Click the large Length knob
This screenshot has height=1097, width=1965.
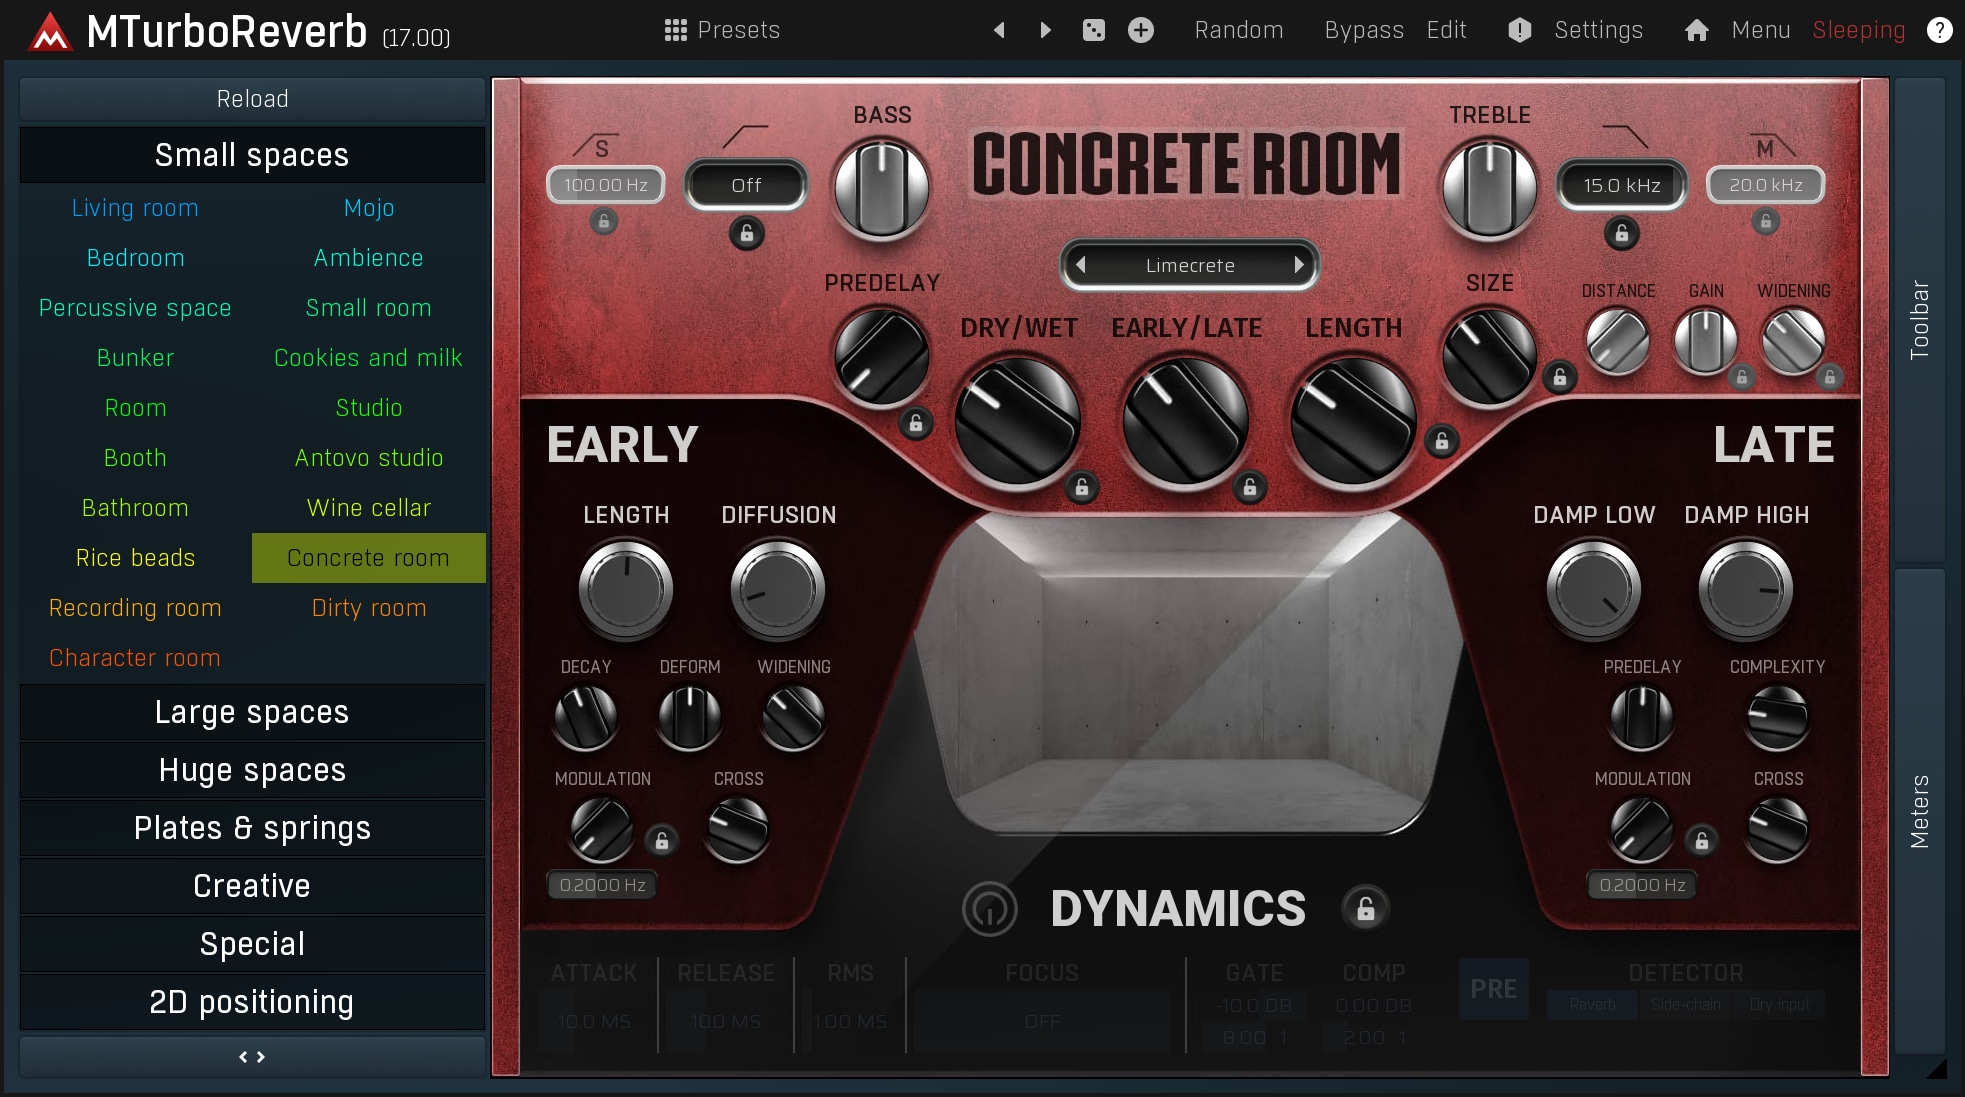coord(1352,420)
